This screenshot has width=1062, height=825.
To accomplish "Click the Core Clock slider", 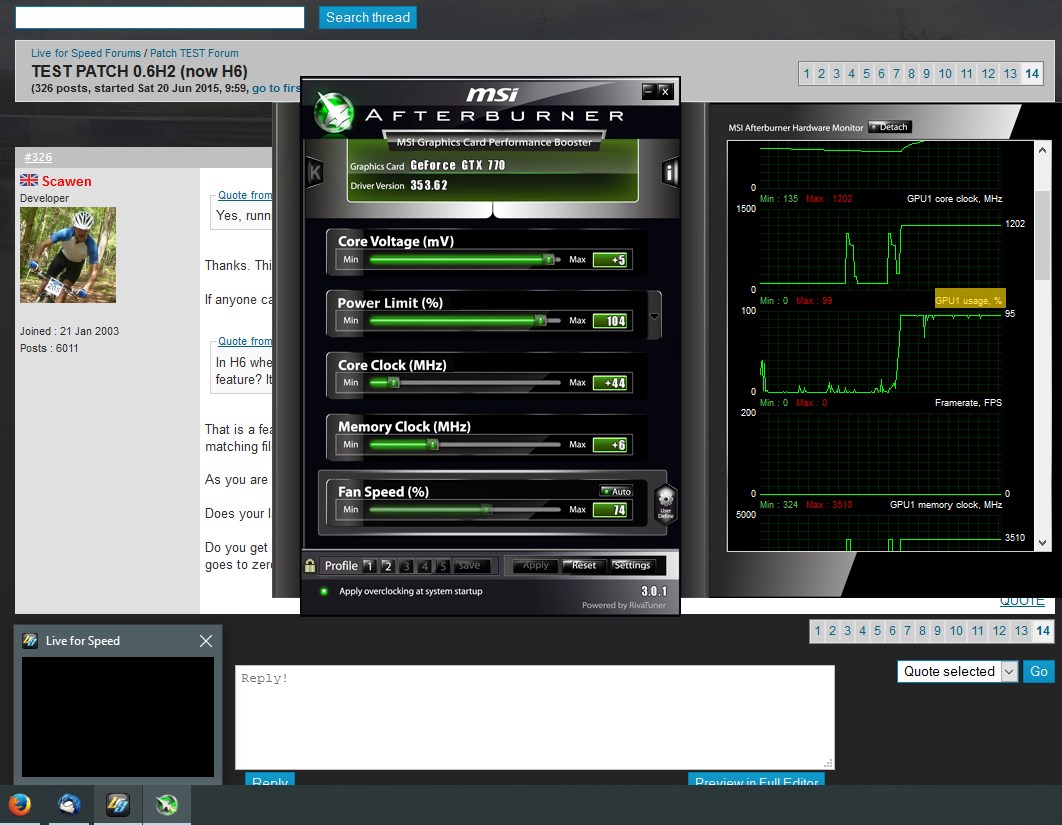I will tap(465, 383).
